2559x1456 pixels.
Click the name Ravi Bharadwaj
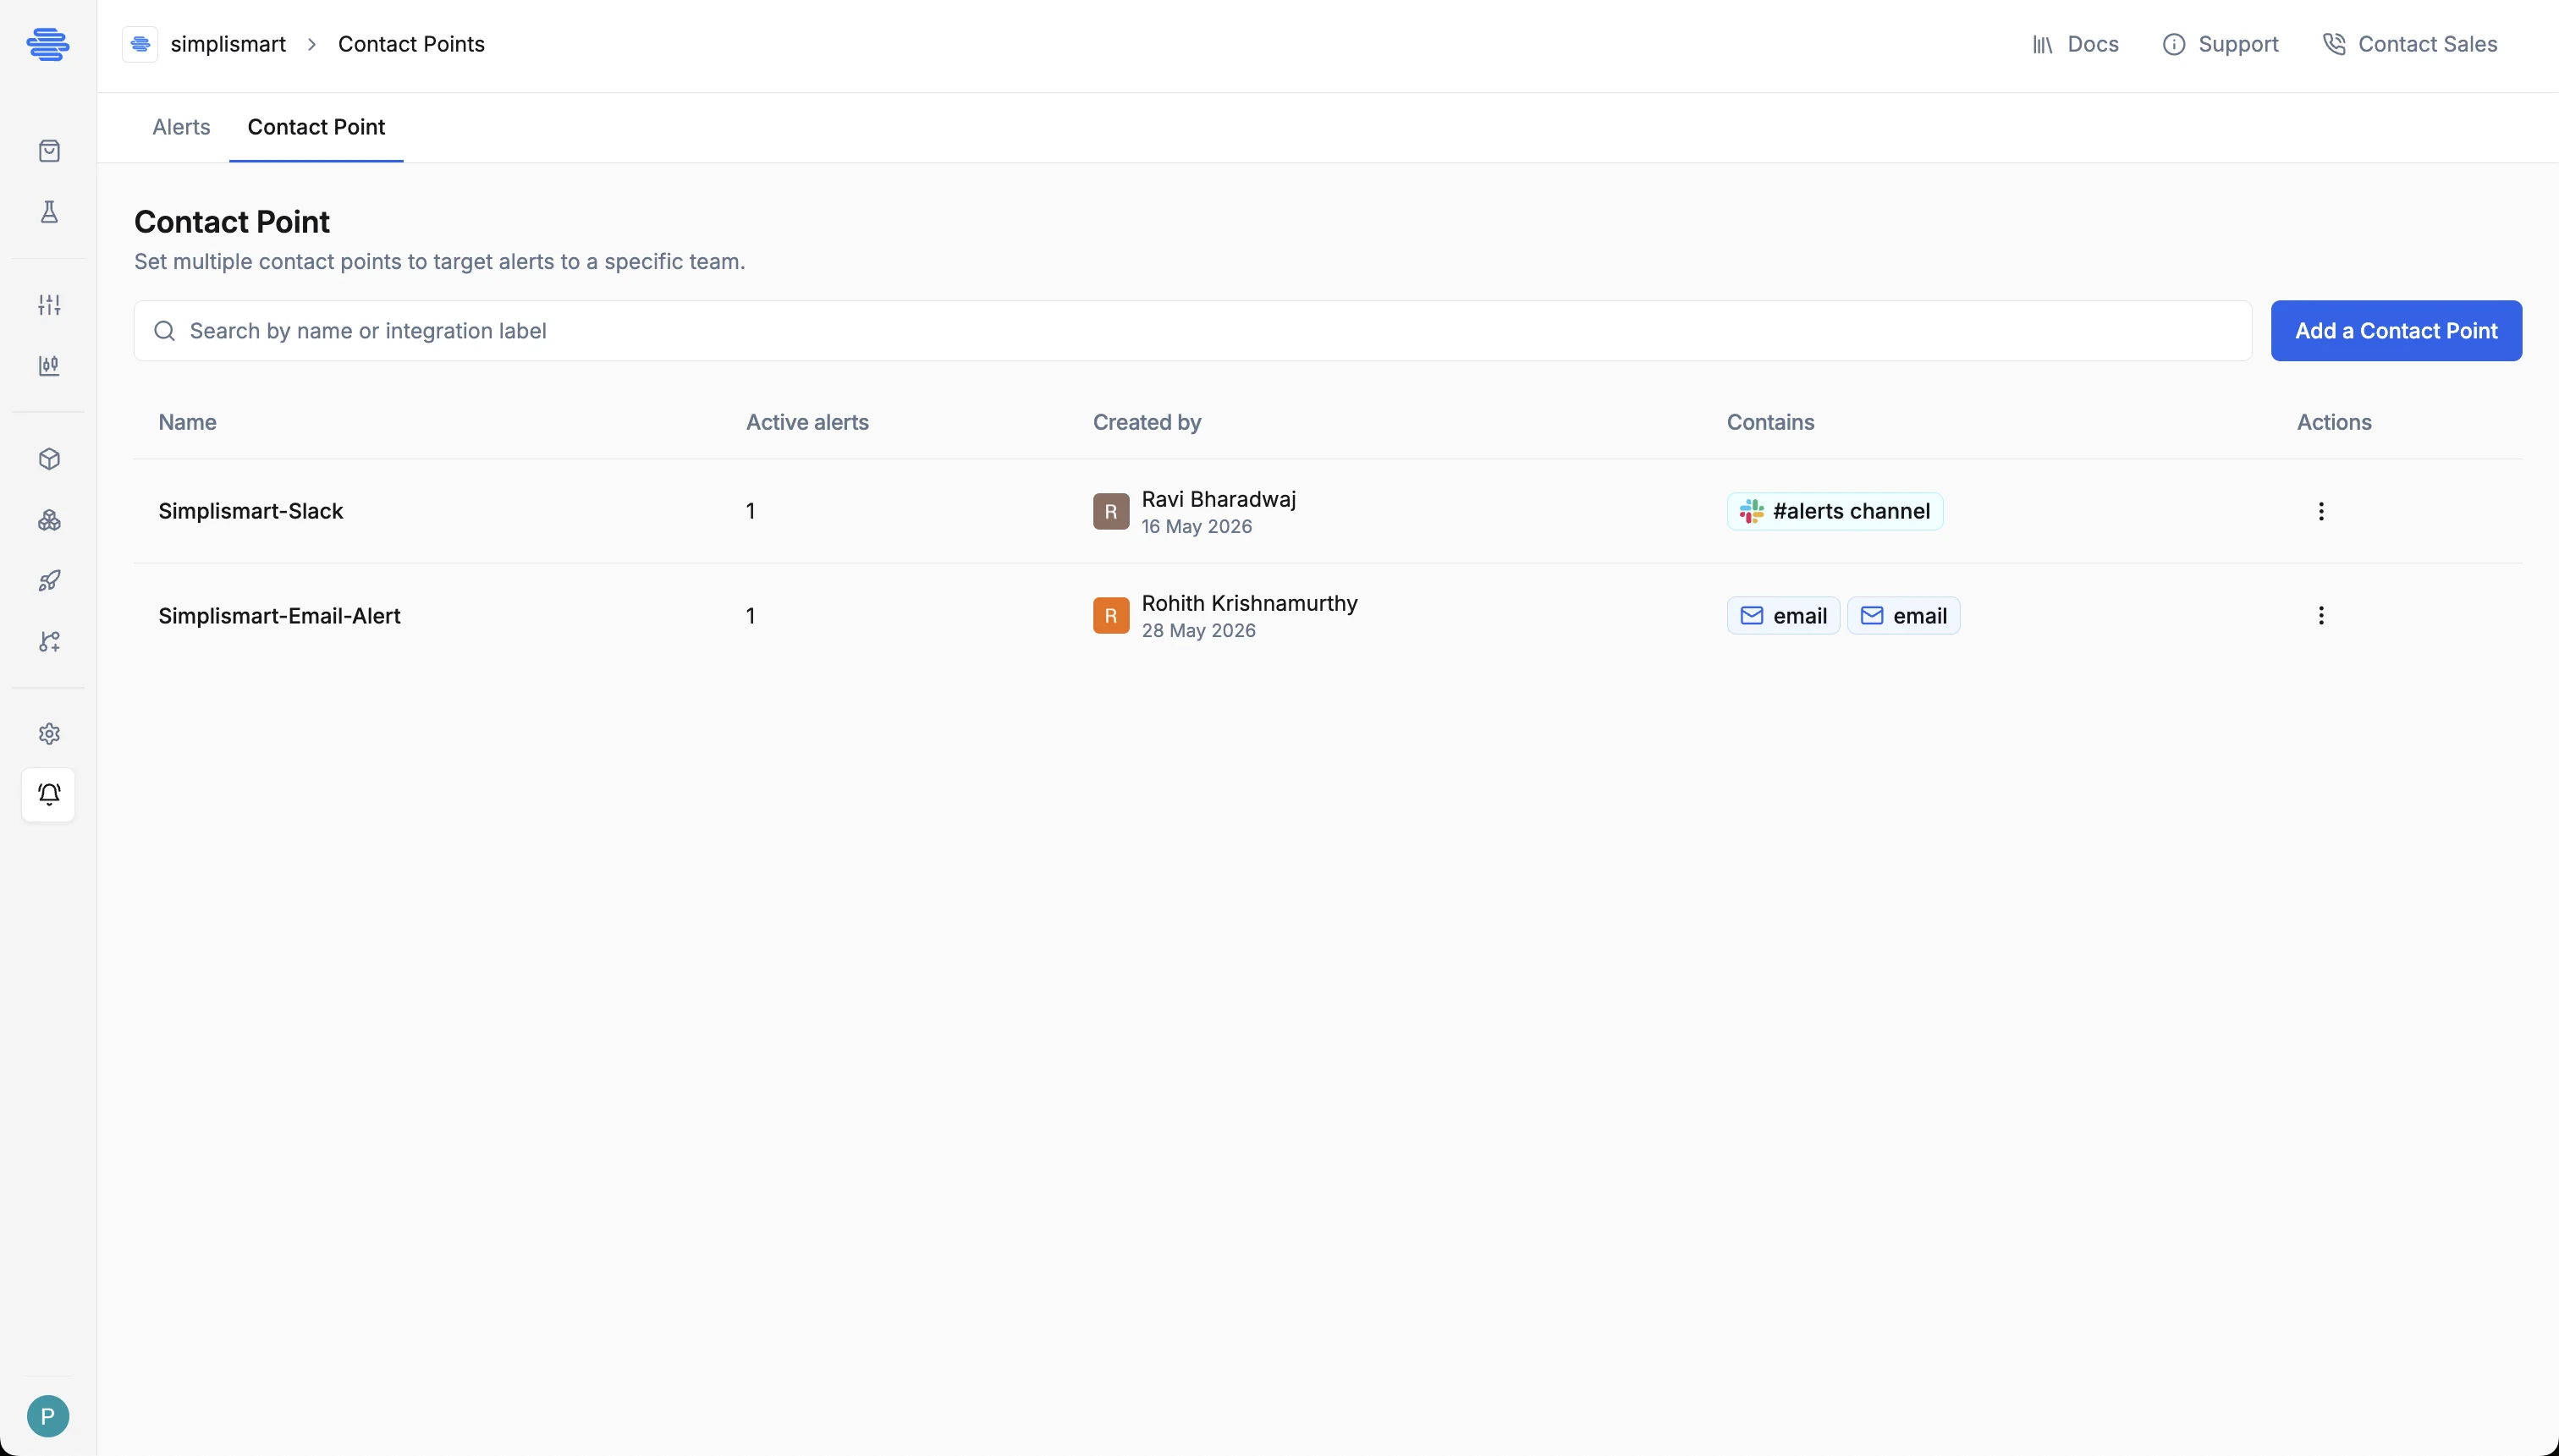1219,499
